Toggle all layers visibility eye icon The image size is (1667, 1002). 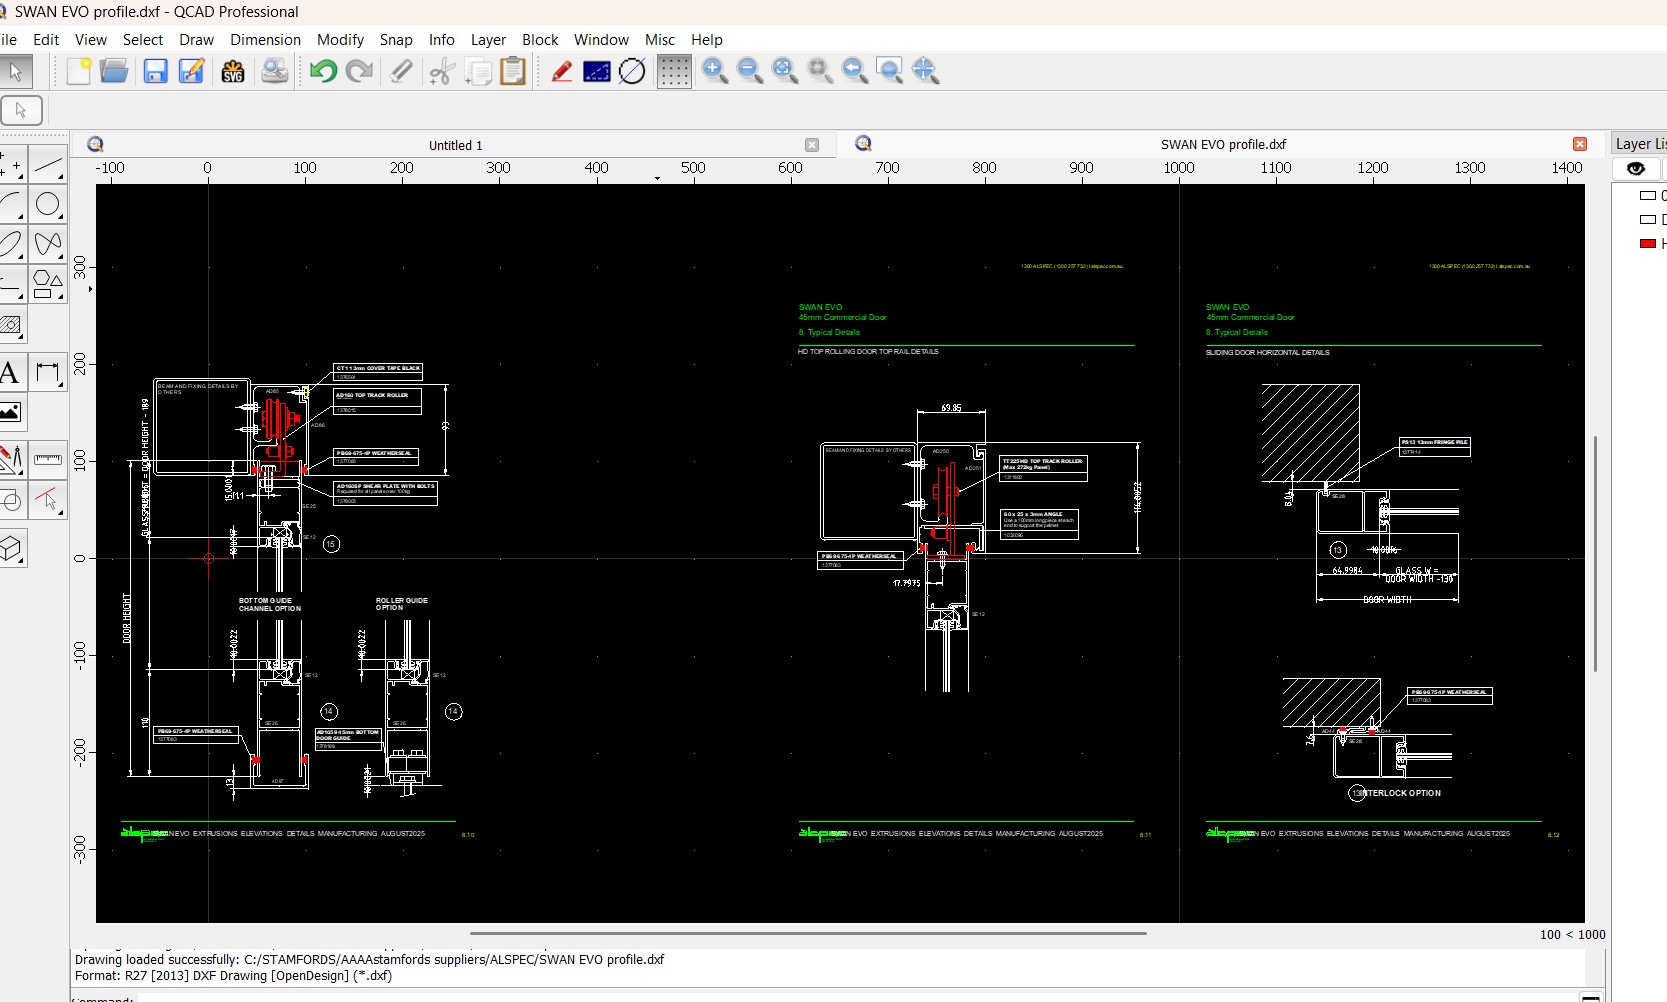(x=1636, y=169)
